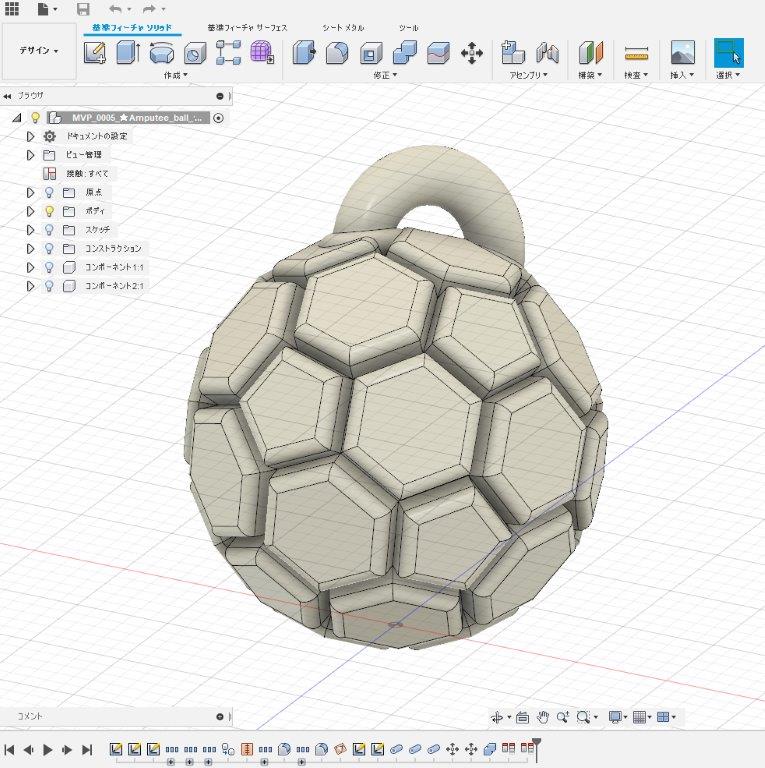
Task: Open the デザイン workspace dropdown
Action: click(x=39, y=50)
